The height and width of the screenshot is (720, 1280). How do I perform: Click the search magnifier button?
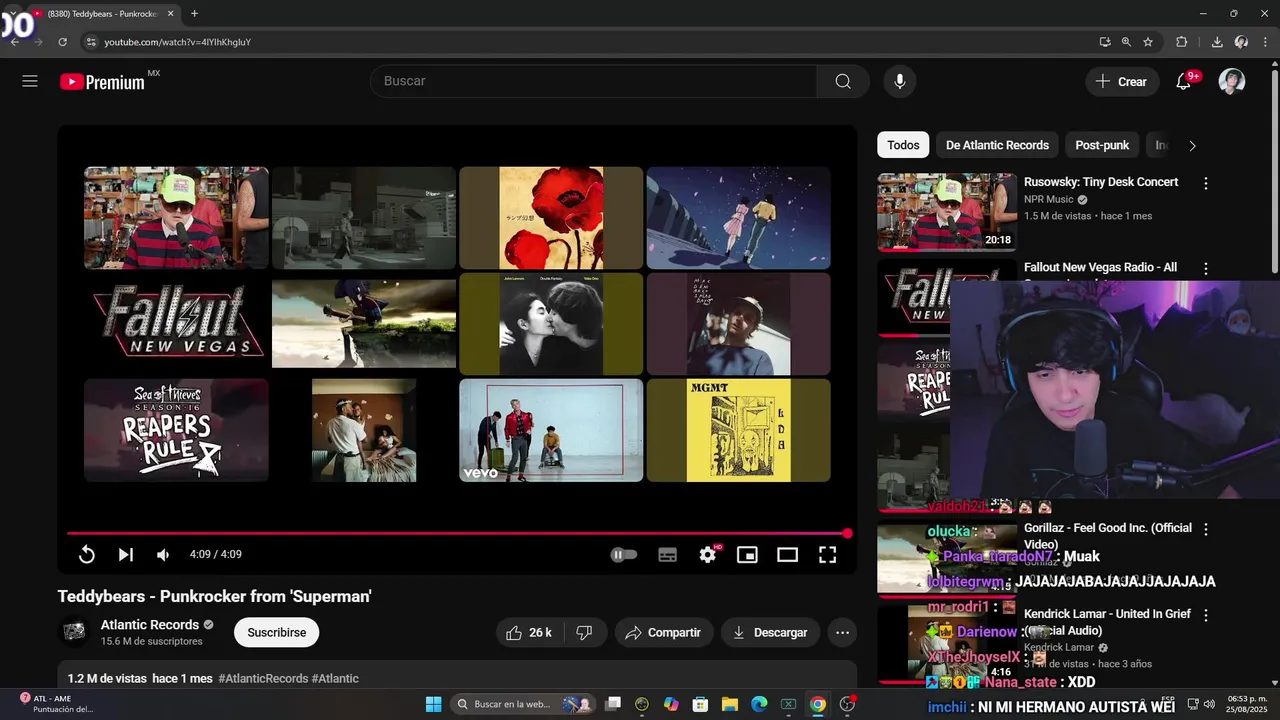pos(843,81)
